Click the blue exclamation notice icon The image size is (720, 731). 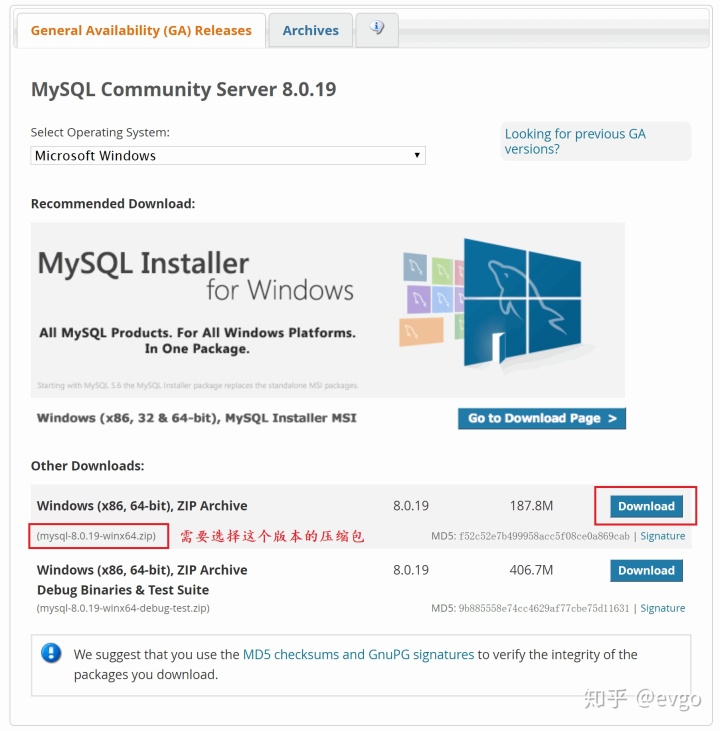pos(51,653)
